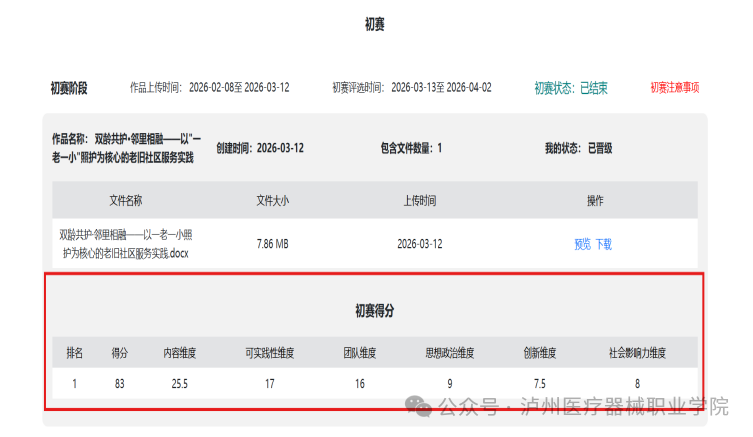Click the 创建时间: 2026-03-12 text
Image resolution: width=753 pixels, height=437 pixels.
(x=260, y=148)
